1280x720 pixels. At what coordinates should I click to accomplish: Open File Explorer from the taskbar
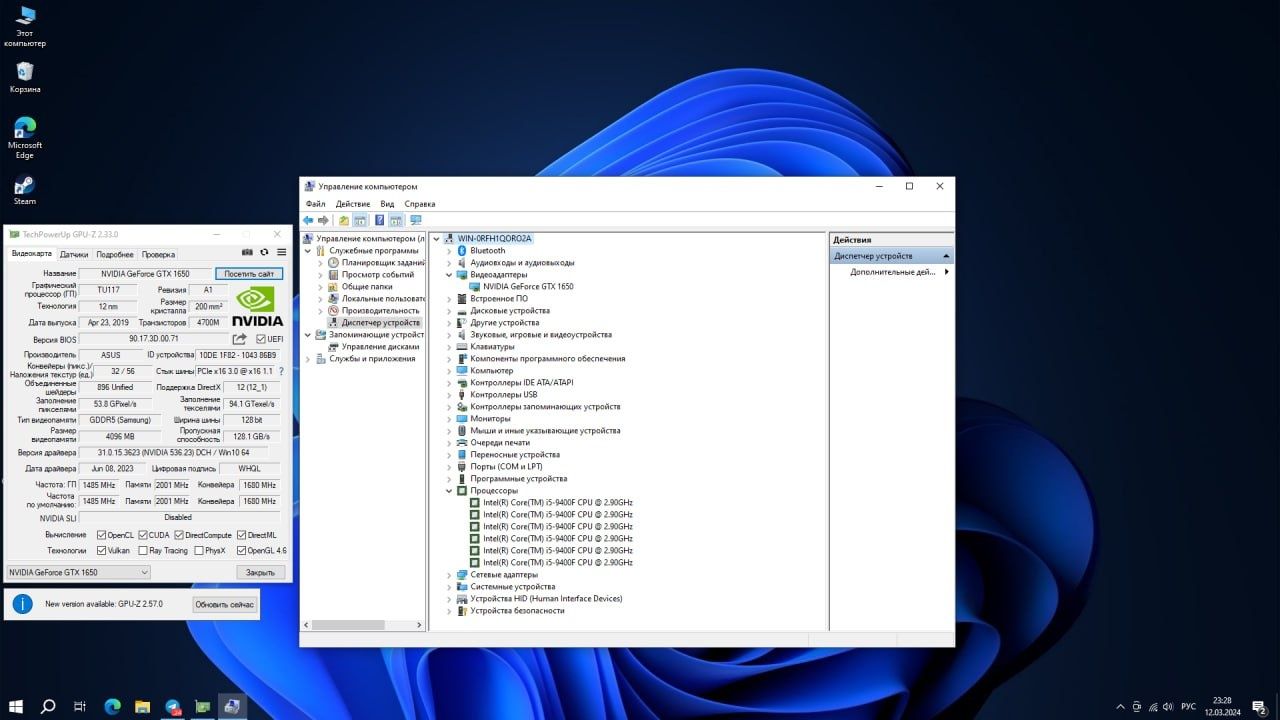142,707
